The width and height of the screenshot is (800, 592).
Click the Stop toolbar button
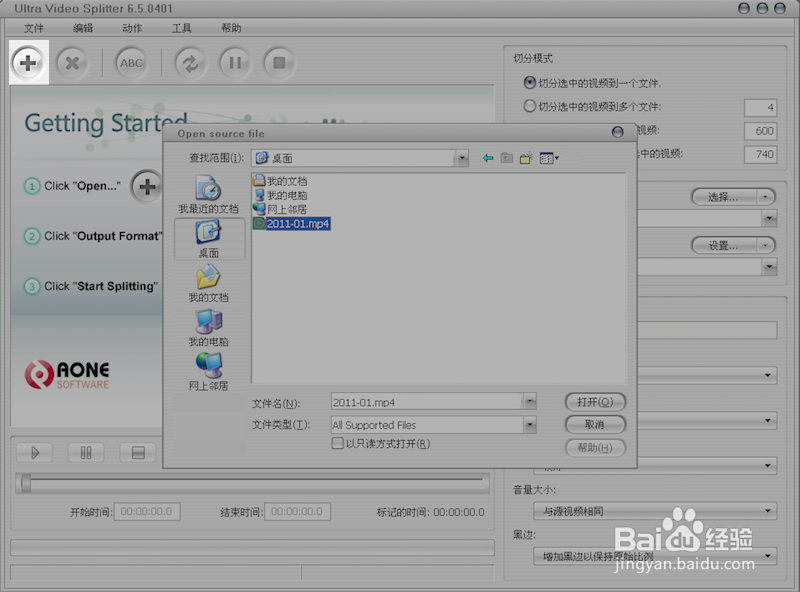(x=279, y=63)
